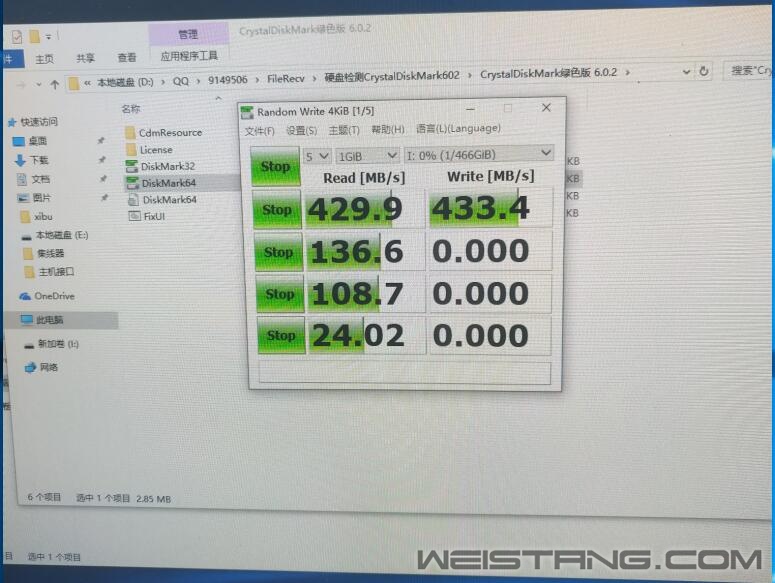Click the Explorer up-one-level arrow
Viewport: 775px width, 583px height.
coord(55,84)
